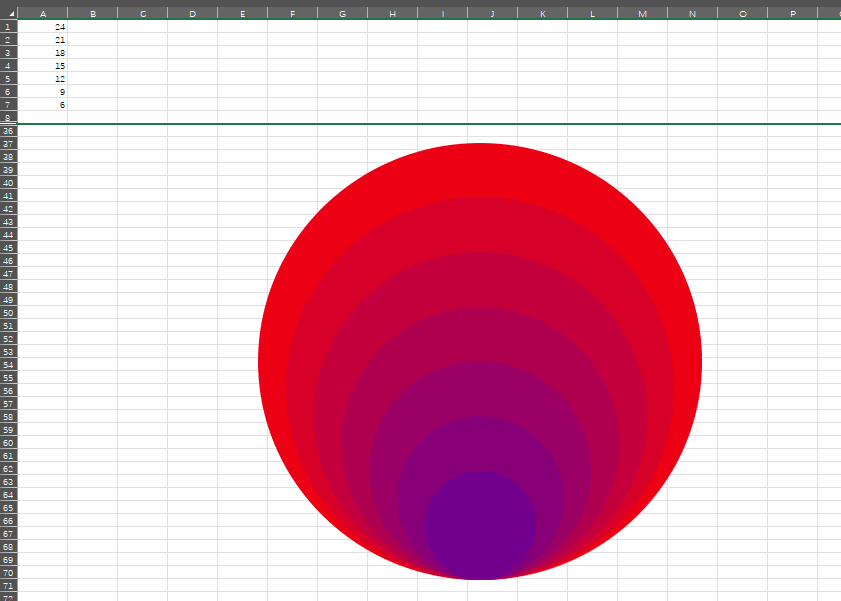841x601 pixels.
Task: Select column F header
Action: tap(292, 13)
